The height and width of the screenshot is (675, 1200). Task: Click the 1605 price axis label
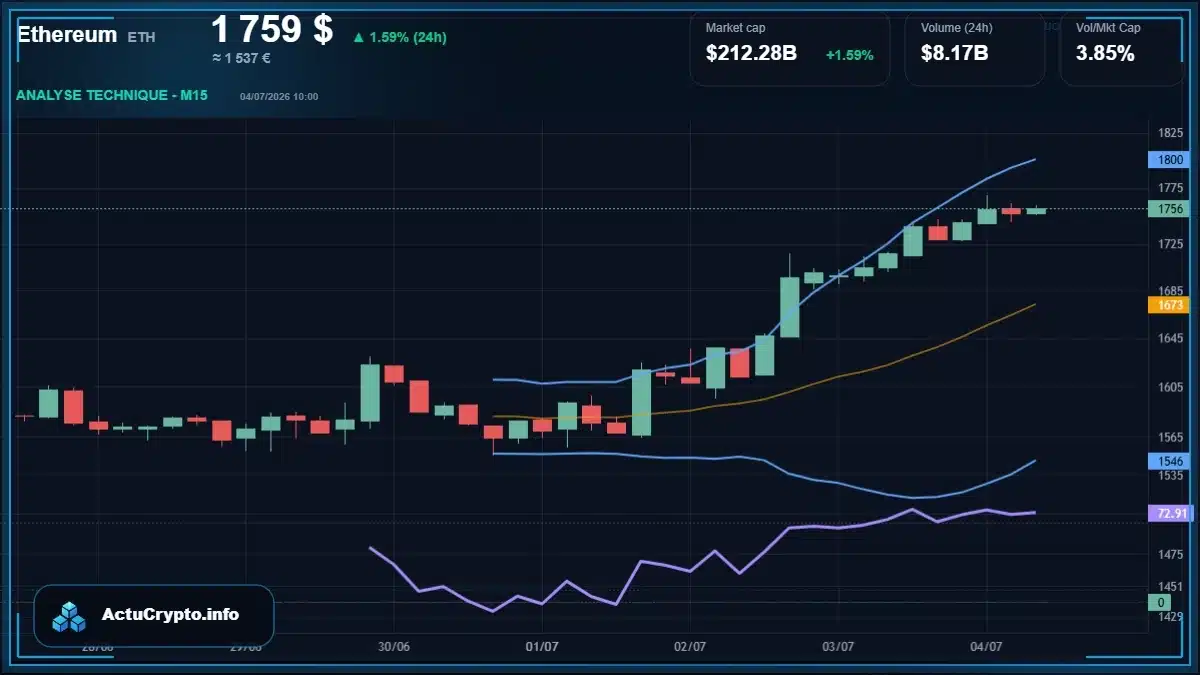(1170, 387)
